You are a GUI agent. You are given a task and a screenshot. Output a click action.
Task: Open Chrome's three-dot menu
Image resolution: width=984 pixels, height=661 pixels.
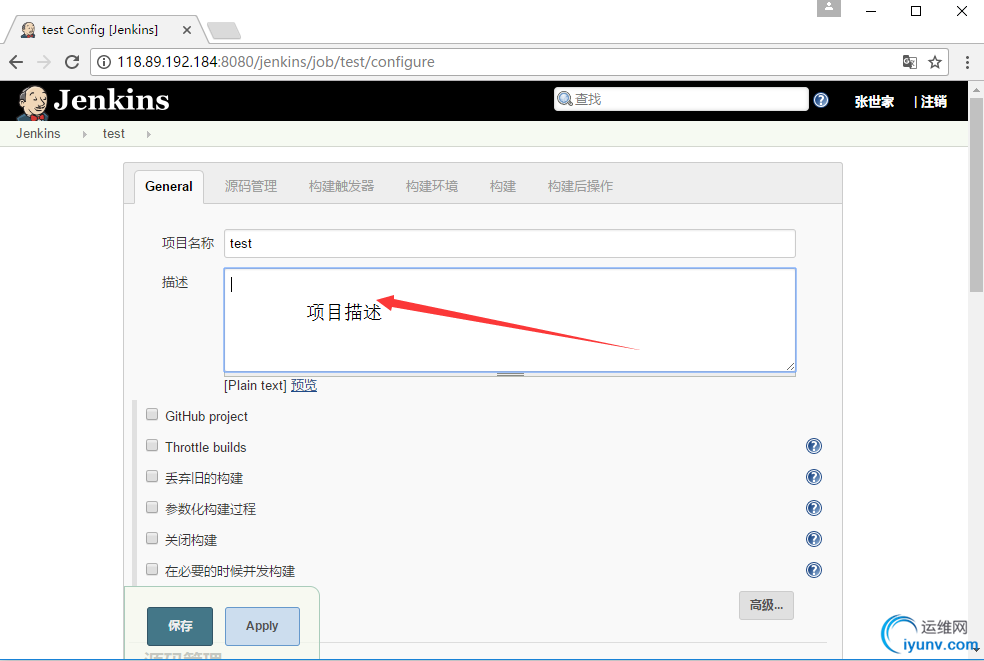967,62
